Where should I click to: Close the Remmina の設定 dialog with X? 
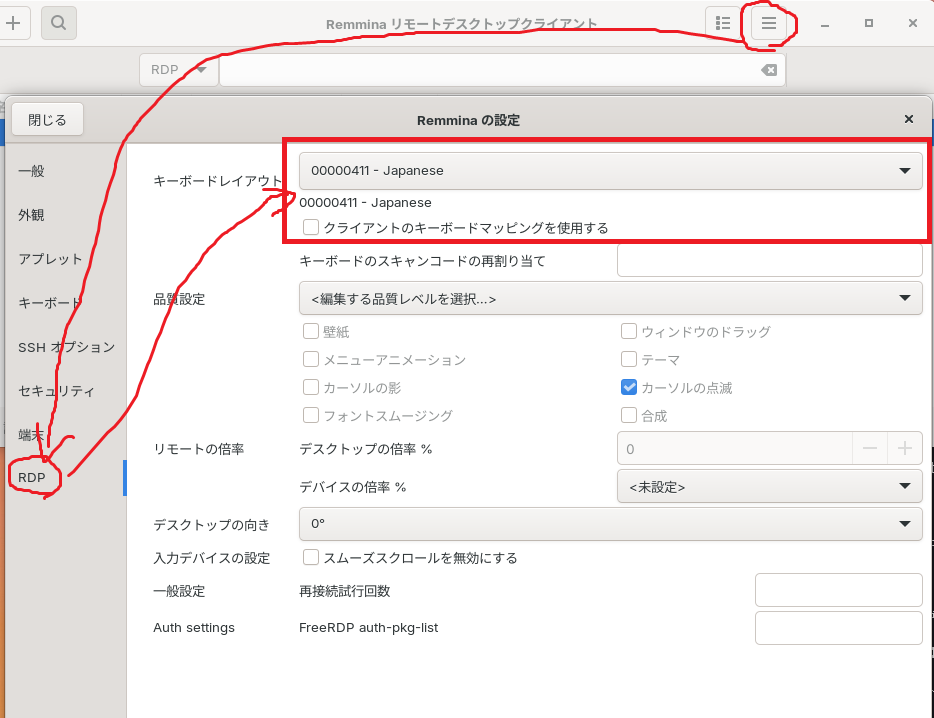(x=908, y=119)
